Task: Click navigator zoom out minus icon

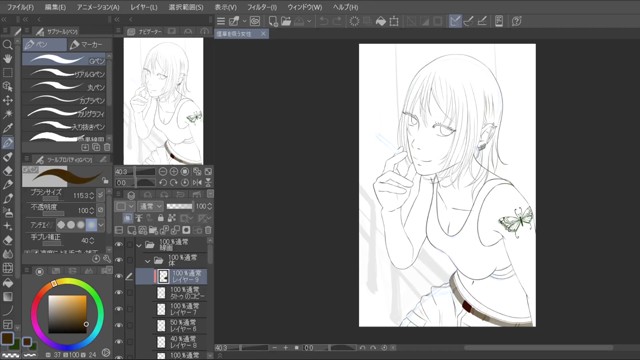Action: 162,171
